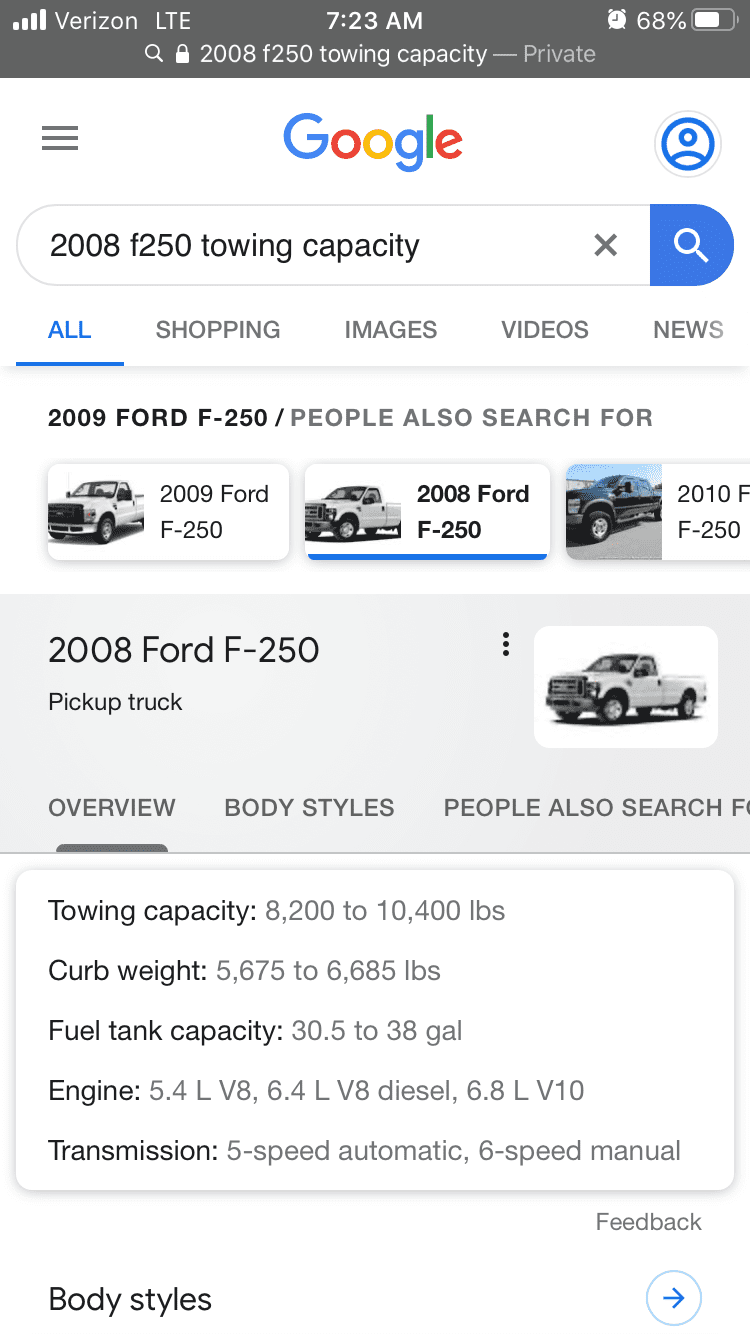
Task: Select the 2010 Ford F-250 card
Action: [x=657, y=512]
